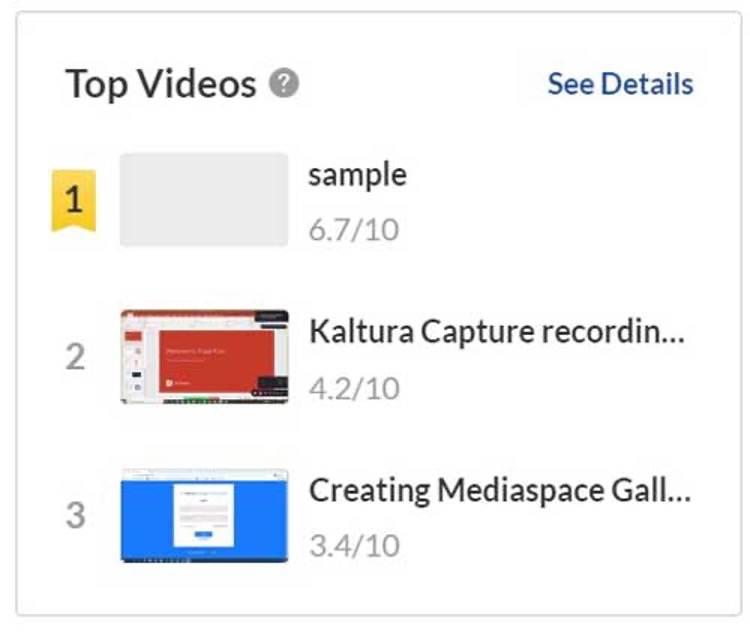Image resolution: width=750 pixels, height=632 pixels.
Task: Click the Kaltura Capture recording title
Action: tap(497, 332)
